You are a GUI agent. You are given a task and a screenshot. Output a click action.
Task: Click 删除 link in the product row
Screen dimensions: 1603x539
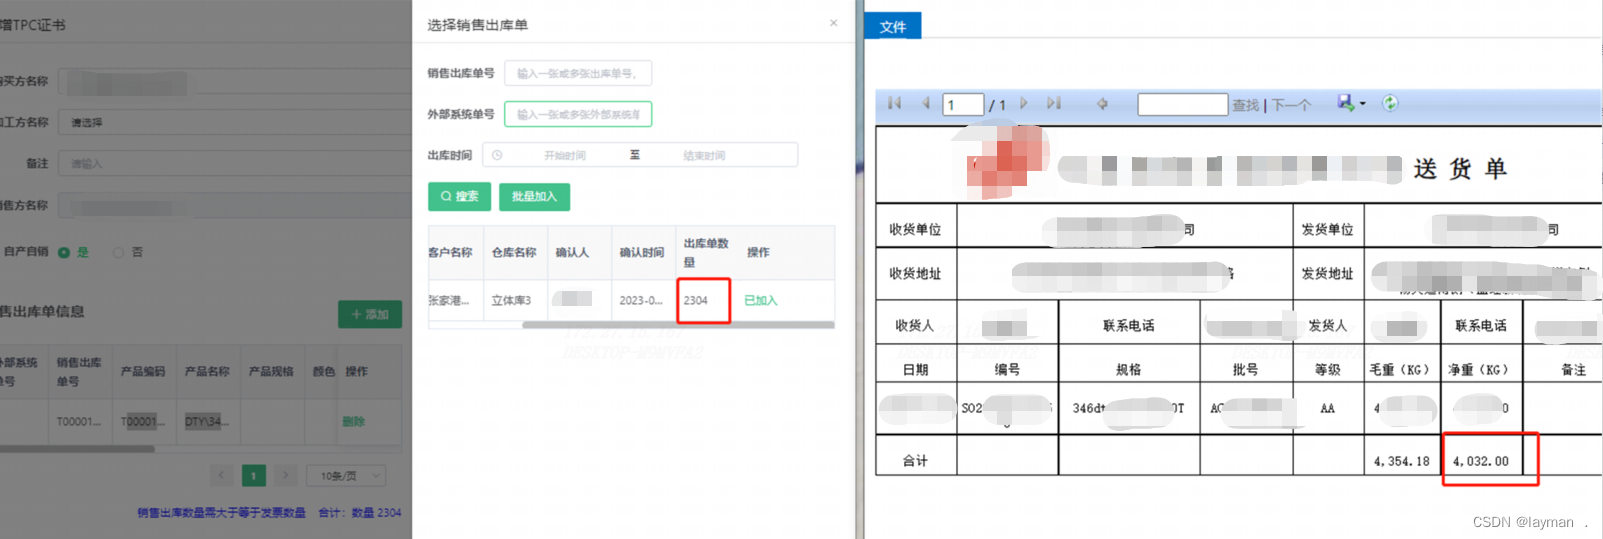[353, 421]
